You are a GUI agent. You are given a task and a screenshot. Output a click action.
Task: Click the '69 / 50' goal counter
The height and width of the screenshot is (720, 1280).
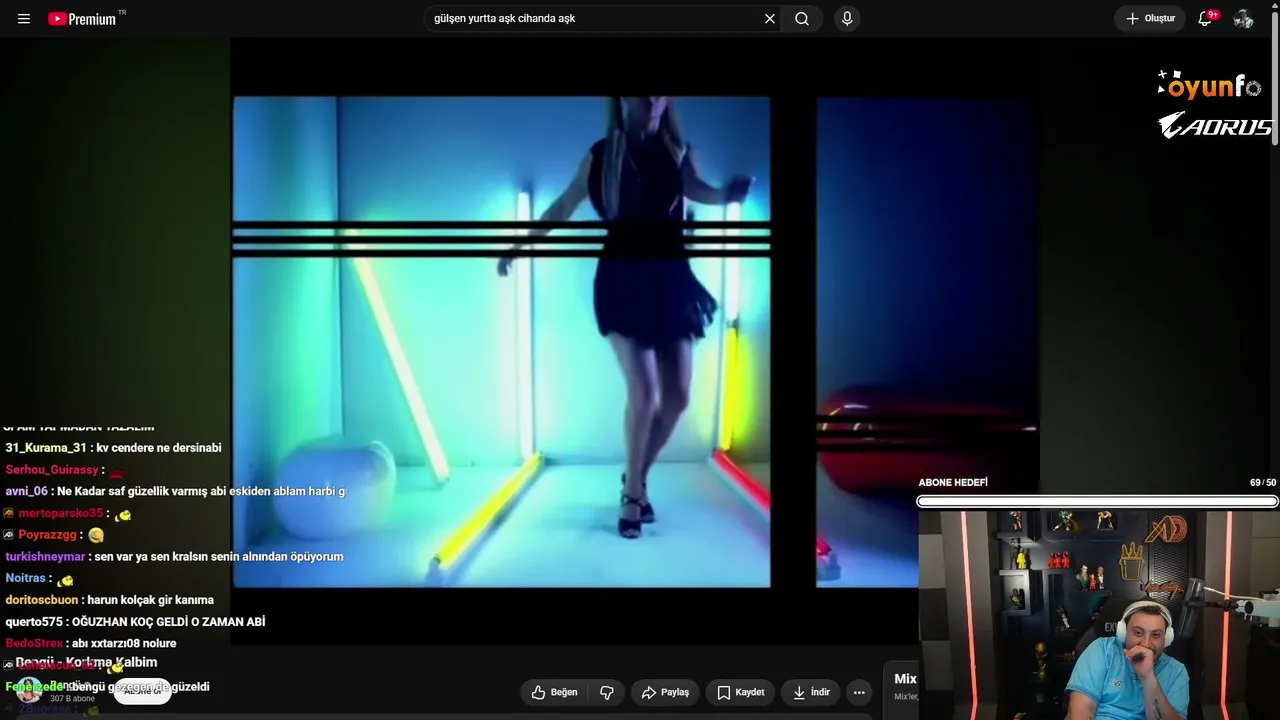[x=1263, y=483]
